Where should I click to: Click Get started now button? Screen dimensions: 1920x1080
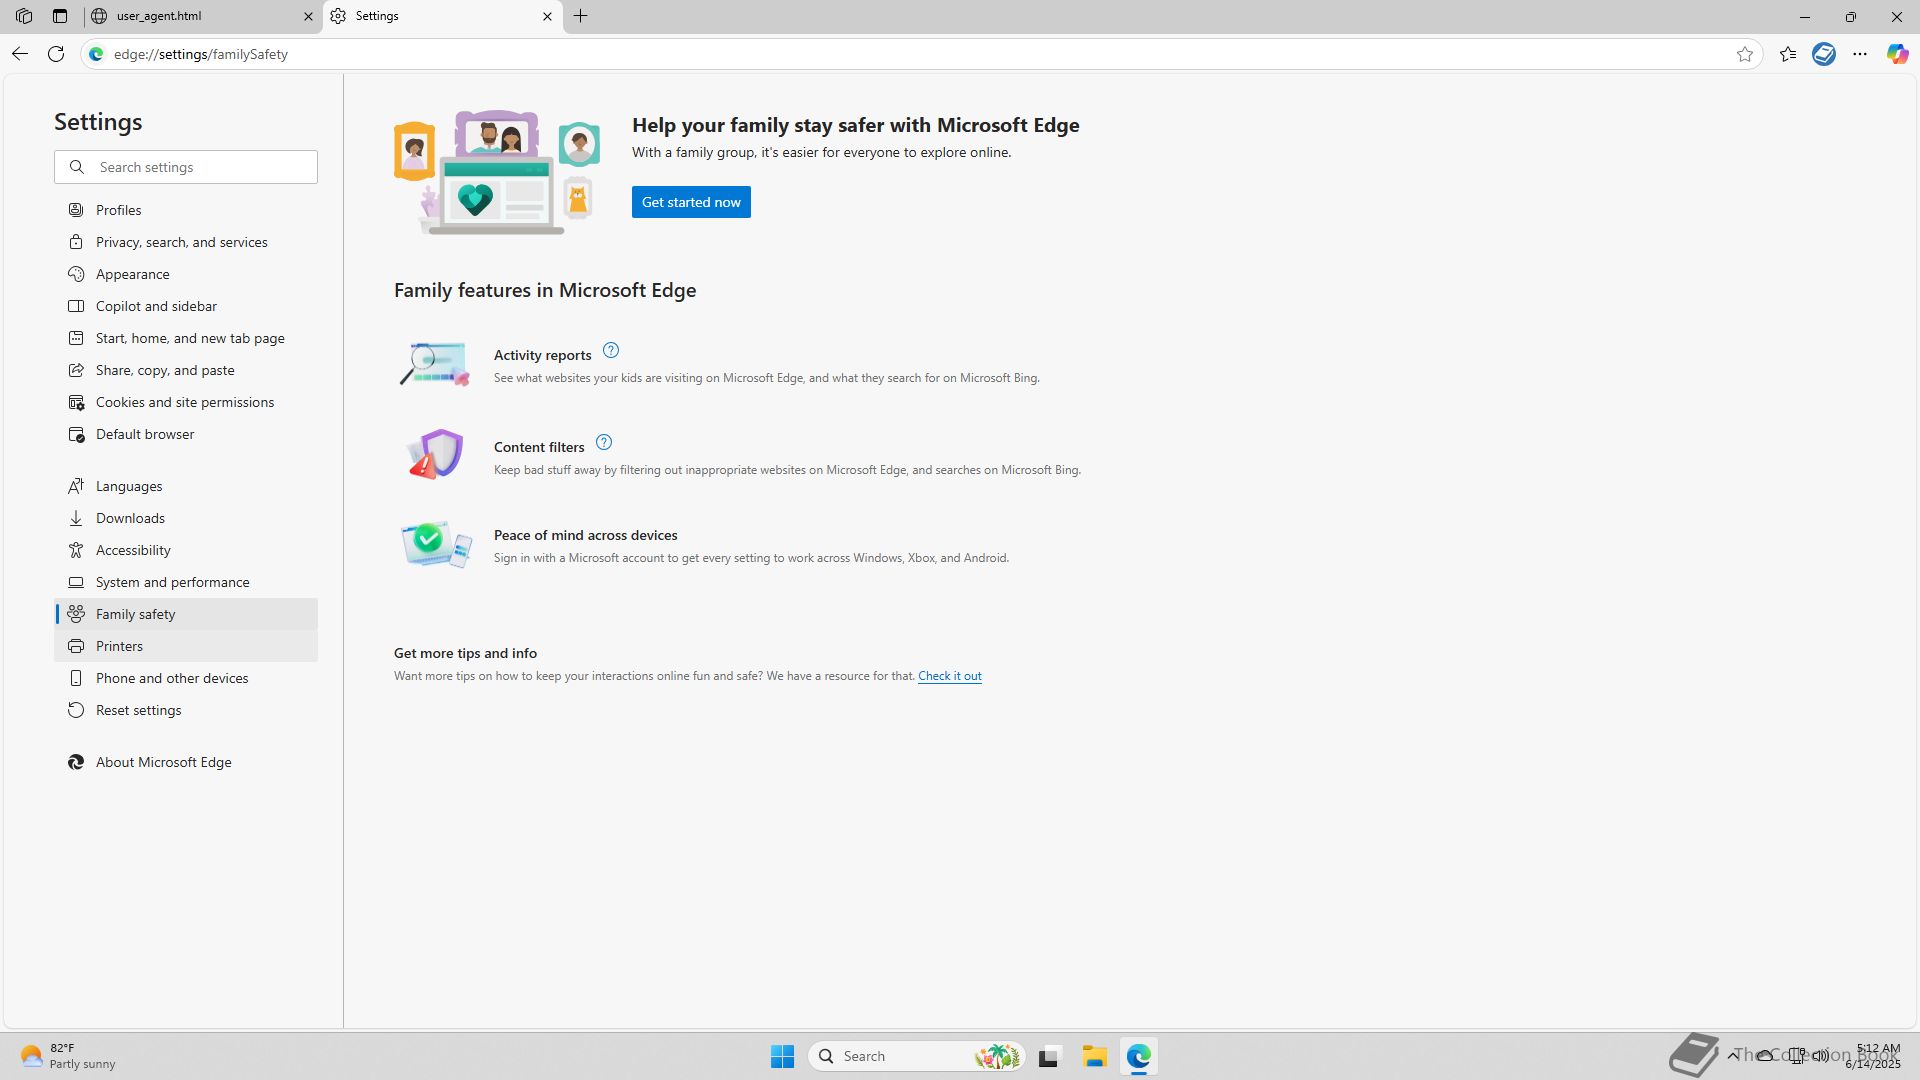[x=691, y=202]
